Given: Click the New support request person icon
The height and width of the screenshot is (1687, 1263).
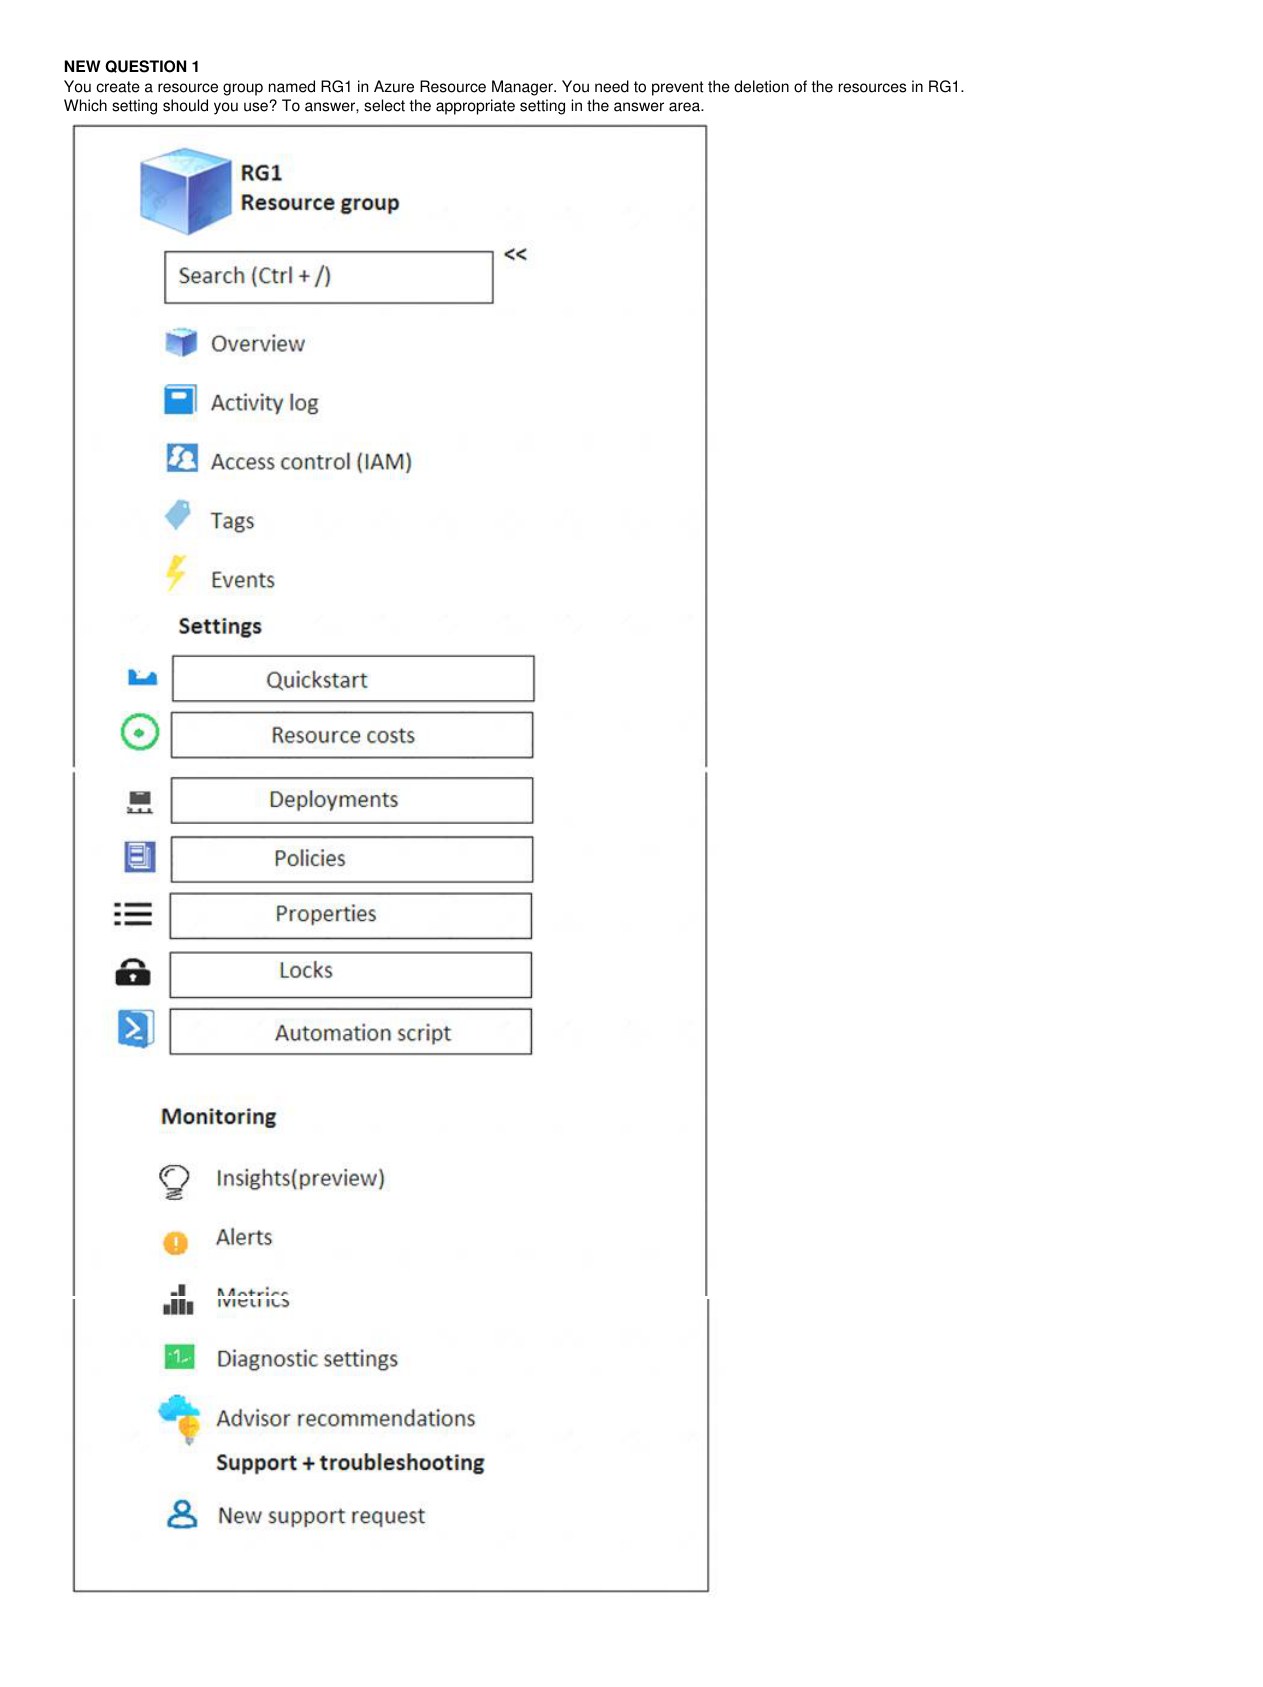Looking at the screenshot, I should click(182, 1514).
